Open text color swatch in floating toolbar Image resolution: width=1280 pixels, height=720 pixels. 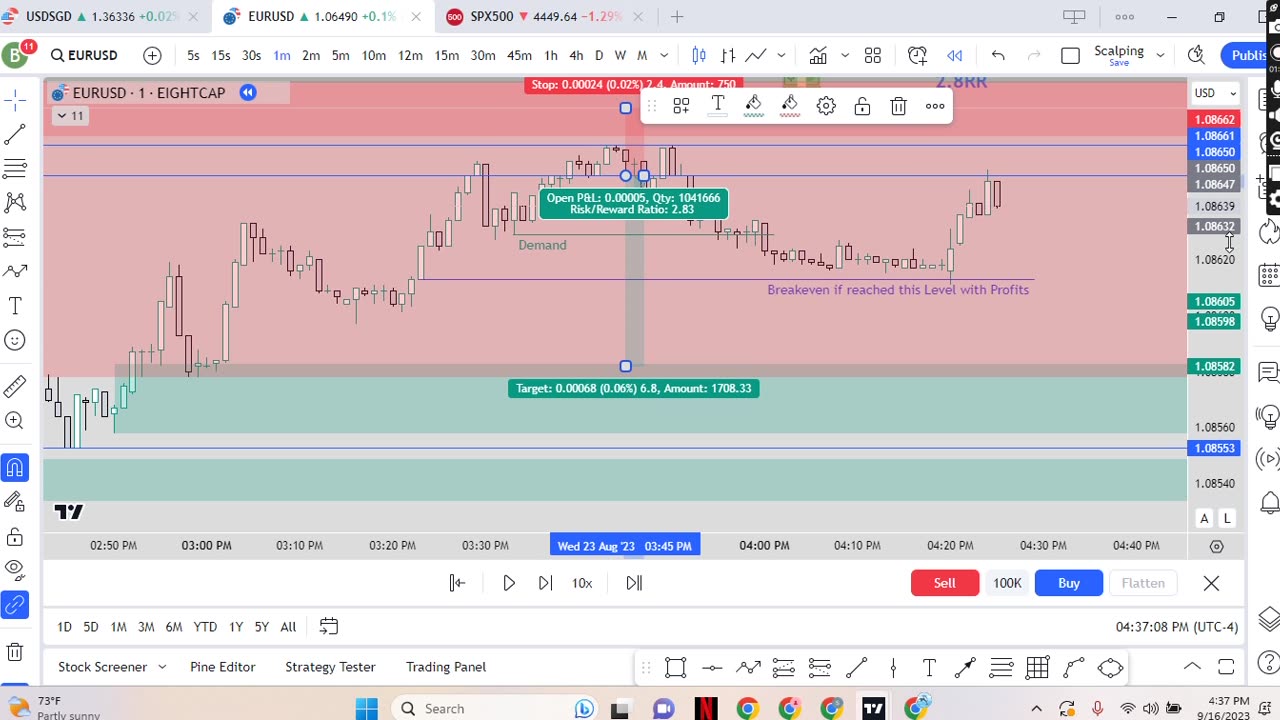tap(717, 106)
